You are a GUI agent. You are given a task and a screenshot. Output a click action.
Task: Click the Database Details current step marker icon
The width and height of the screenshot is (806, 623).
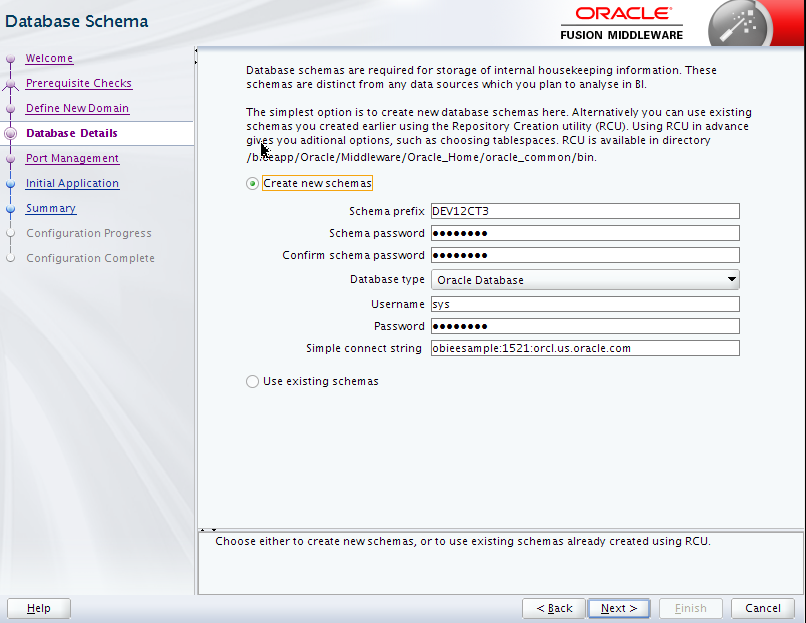(10, 134)
